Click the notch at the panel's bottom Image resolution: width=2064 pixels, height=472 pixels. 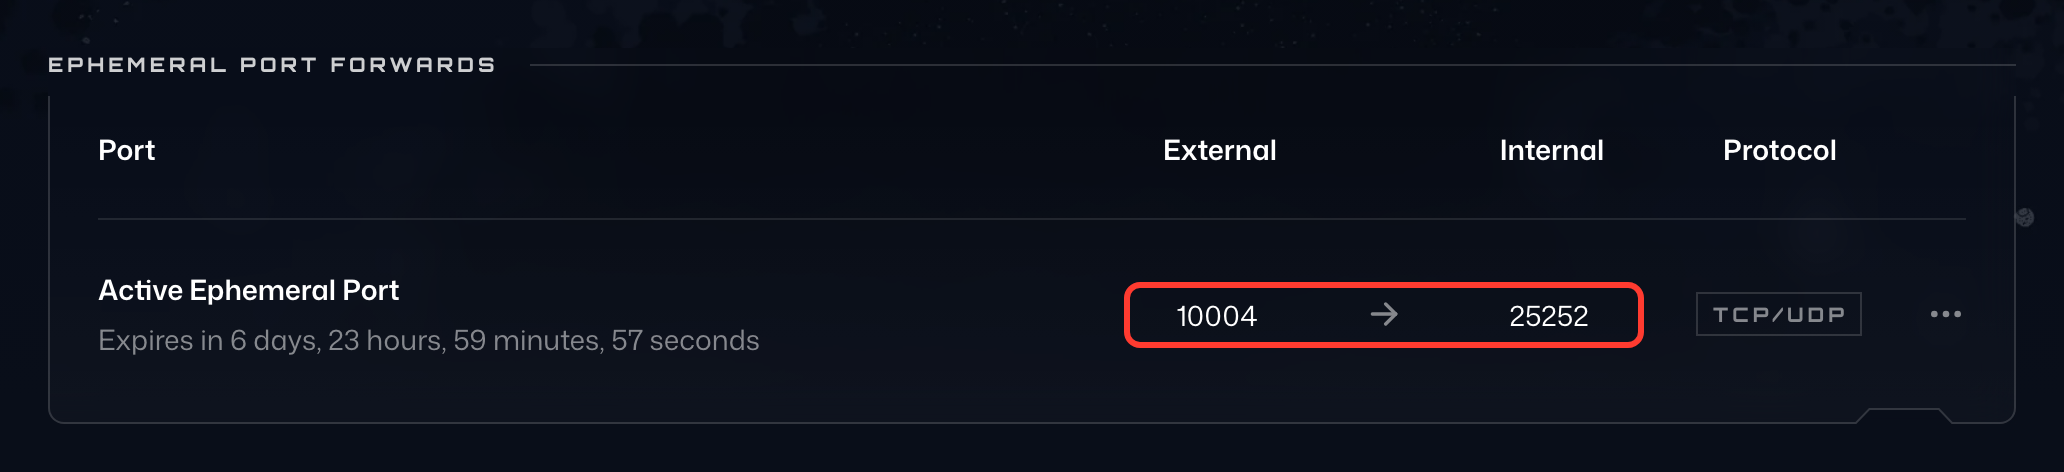pos(1904,415)
